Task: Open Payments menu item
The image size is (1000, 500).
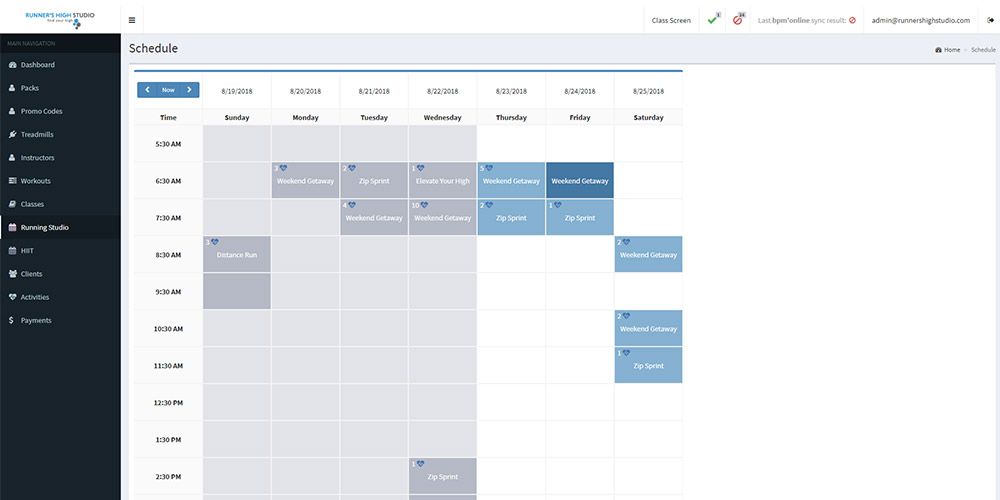Action: (x=60, y=320)
